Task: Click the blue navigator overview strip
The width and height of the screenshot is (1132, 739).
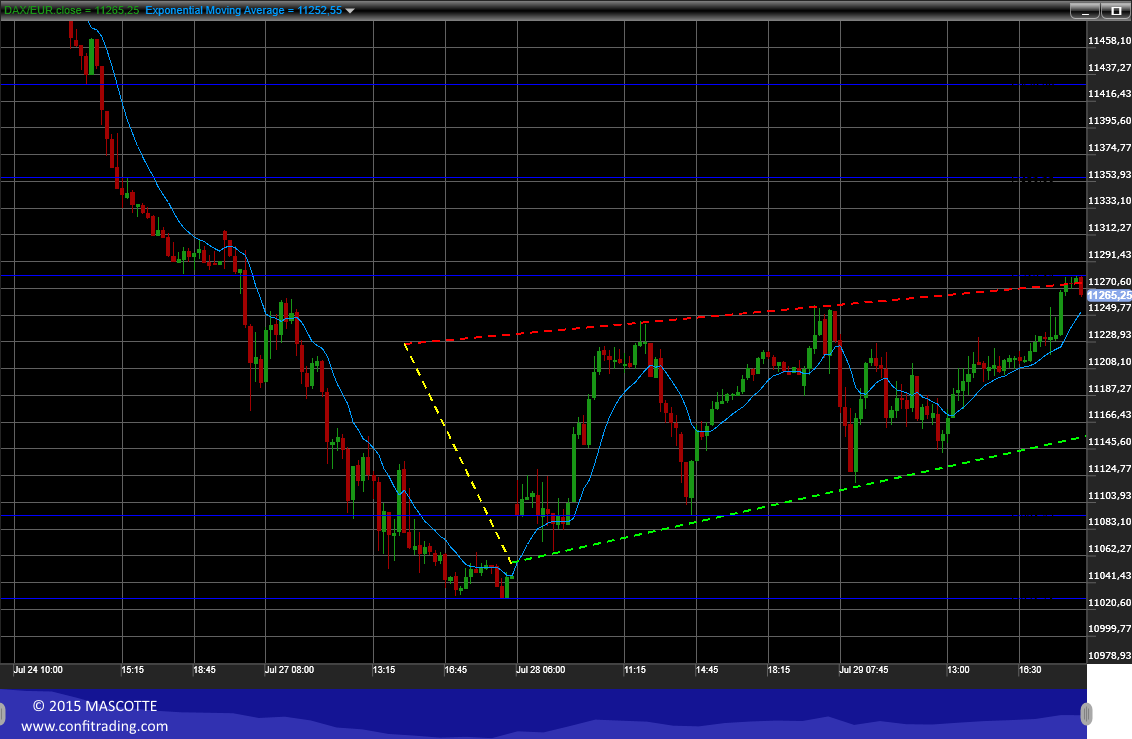Action: point(543,714)
